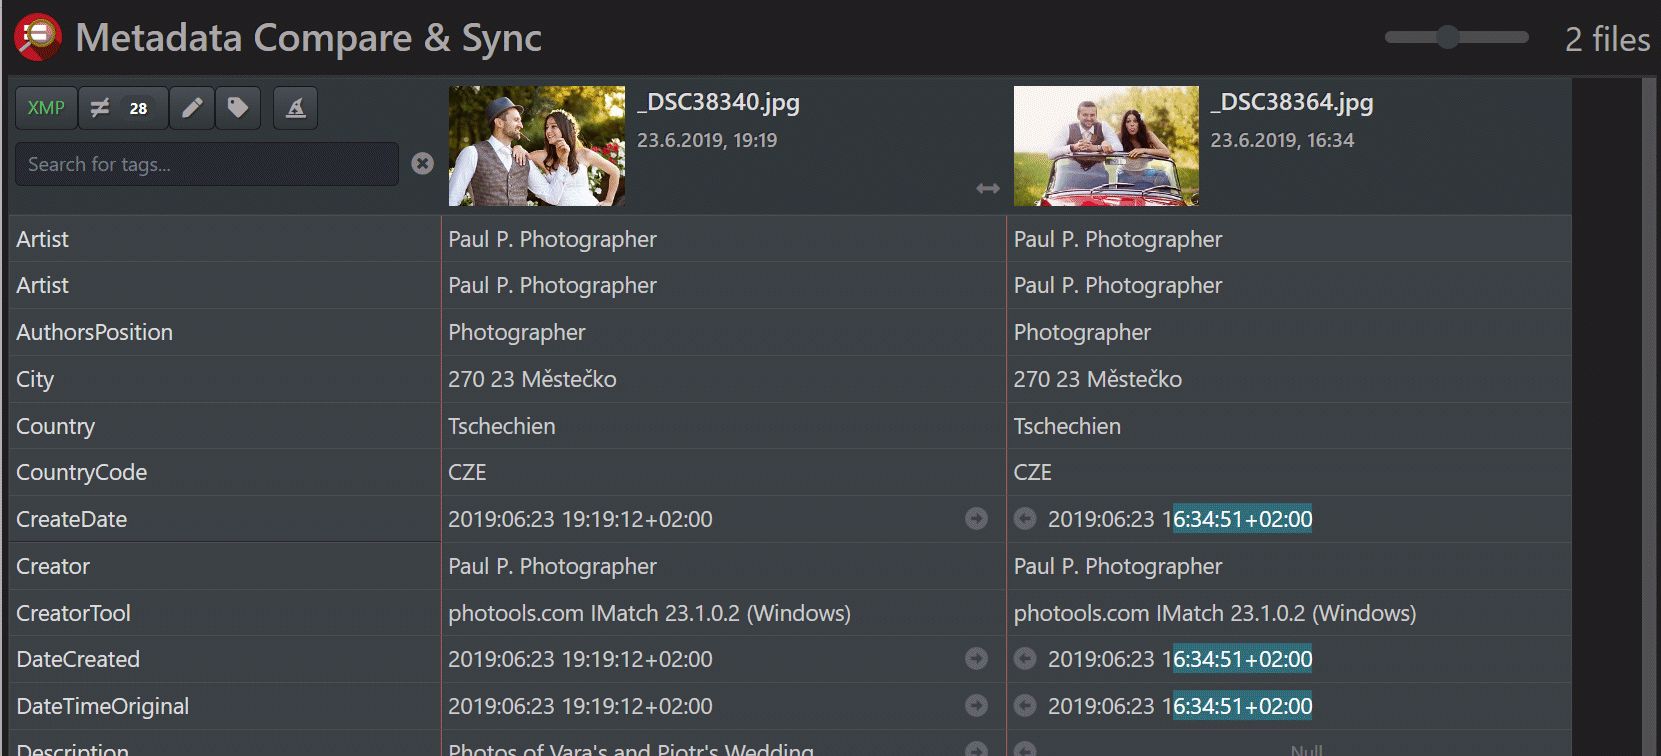The width and height of the screenshot is (1661, 756).
Task: Click the pencil edit toolbar icon
Action: point(192,108)
